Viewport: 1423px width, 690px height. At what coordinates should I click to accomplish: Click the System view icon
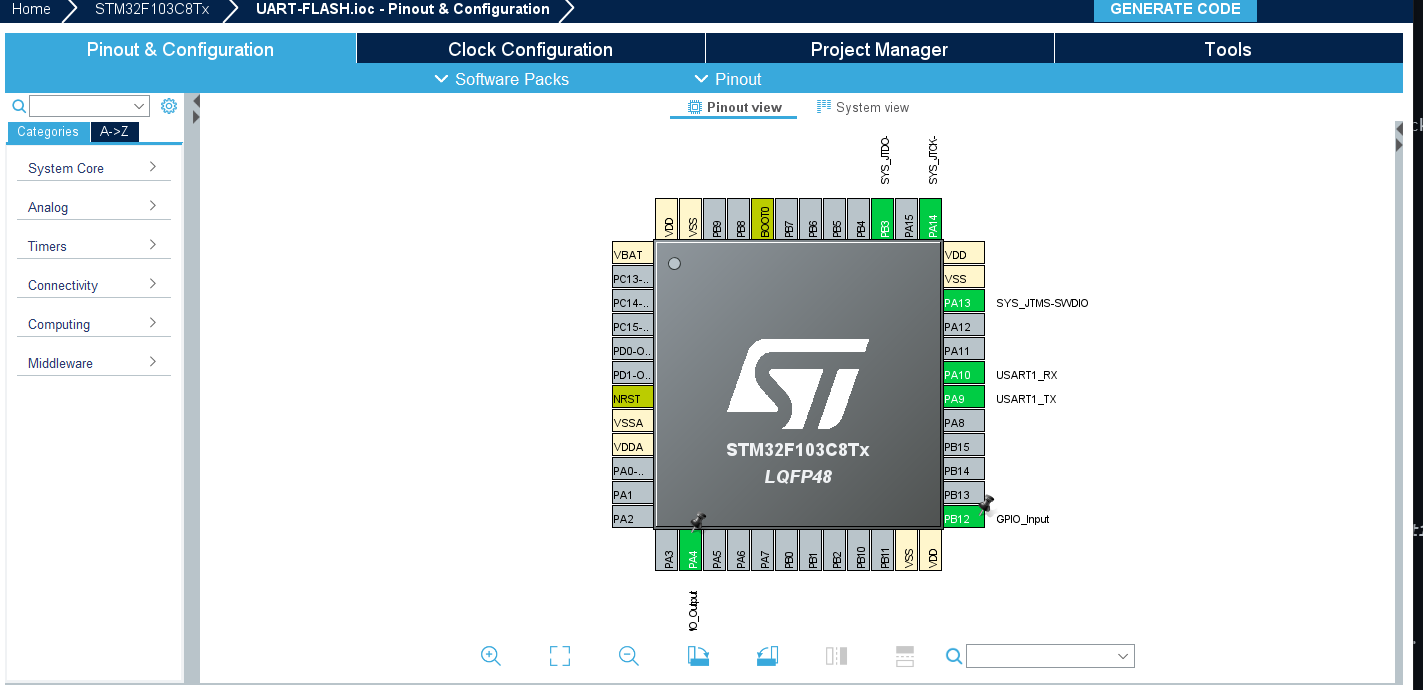pyautogui.click(x=824, y=106)
